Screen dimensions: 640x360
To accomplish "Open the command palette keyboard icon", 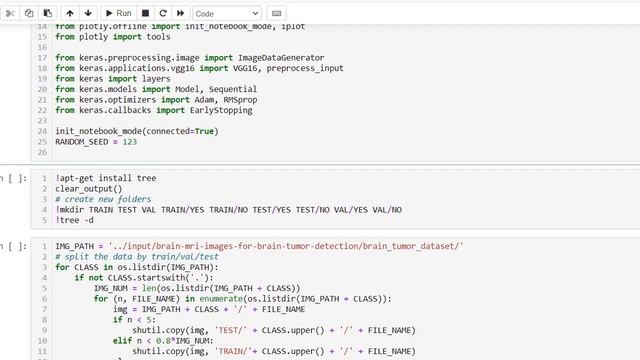I will click(x=276, y=13).
